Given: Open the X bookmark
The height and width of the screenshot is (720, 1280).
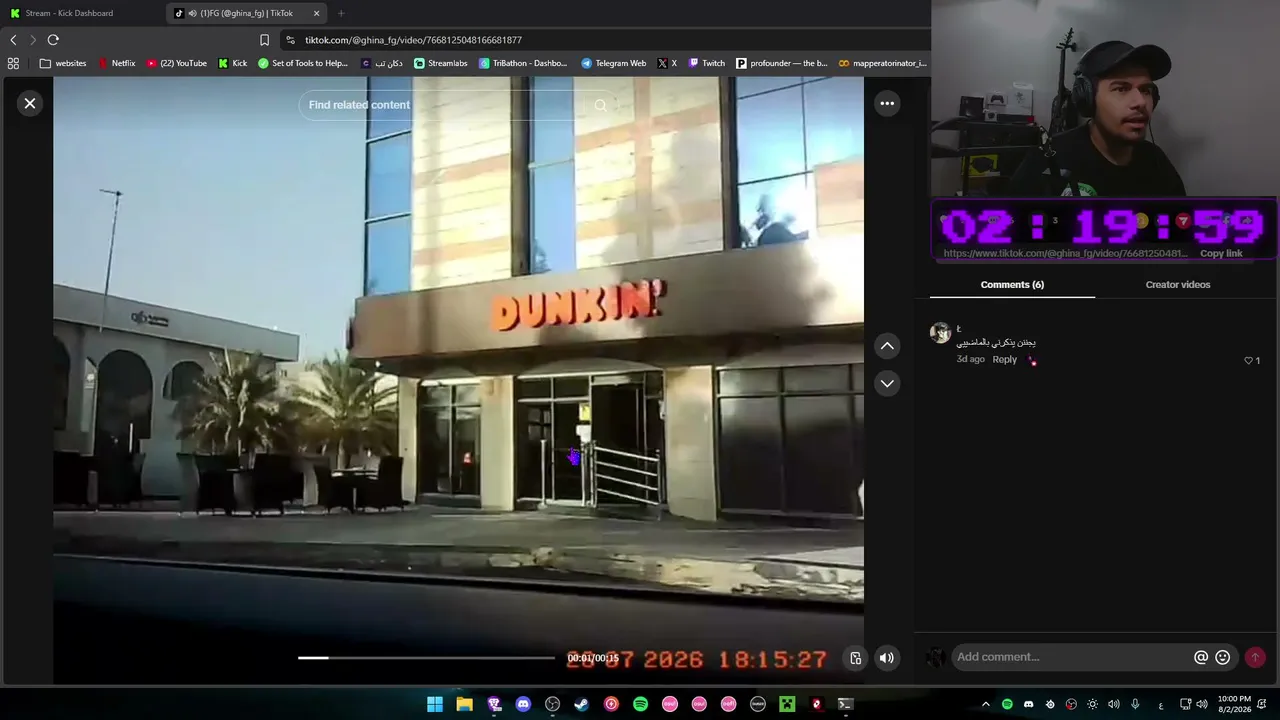Looking at the screenshot, I should pos(667,63).
